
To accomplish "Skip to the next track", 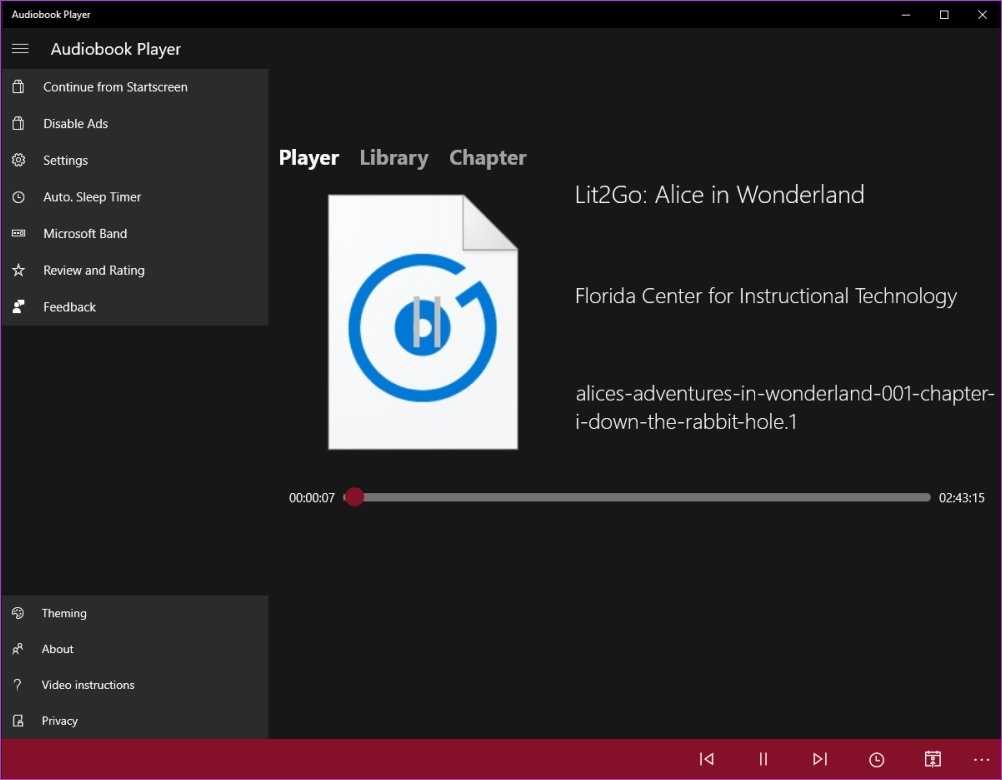I will (x=820, y=759).
